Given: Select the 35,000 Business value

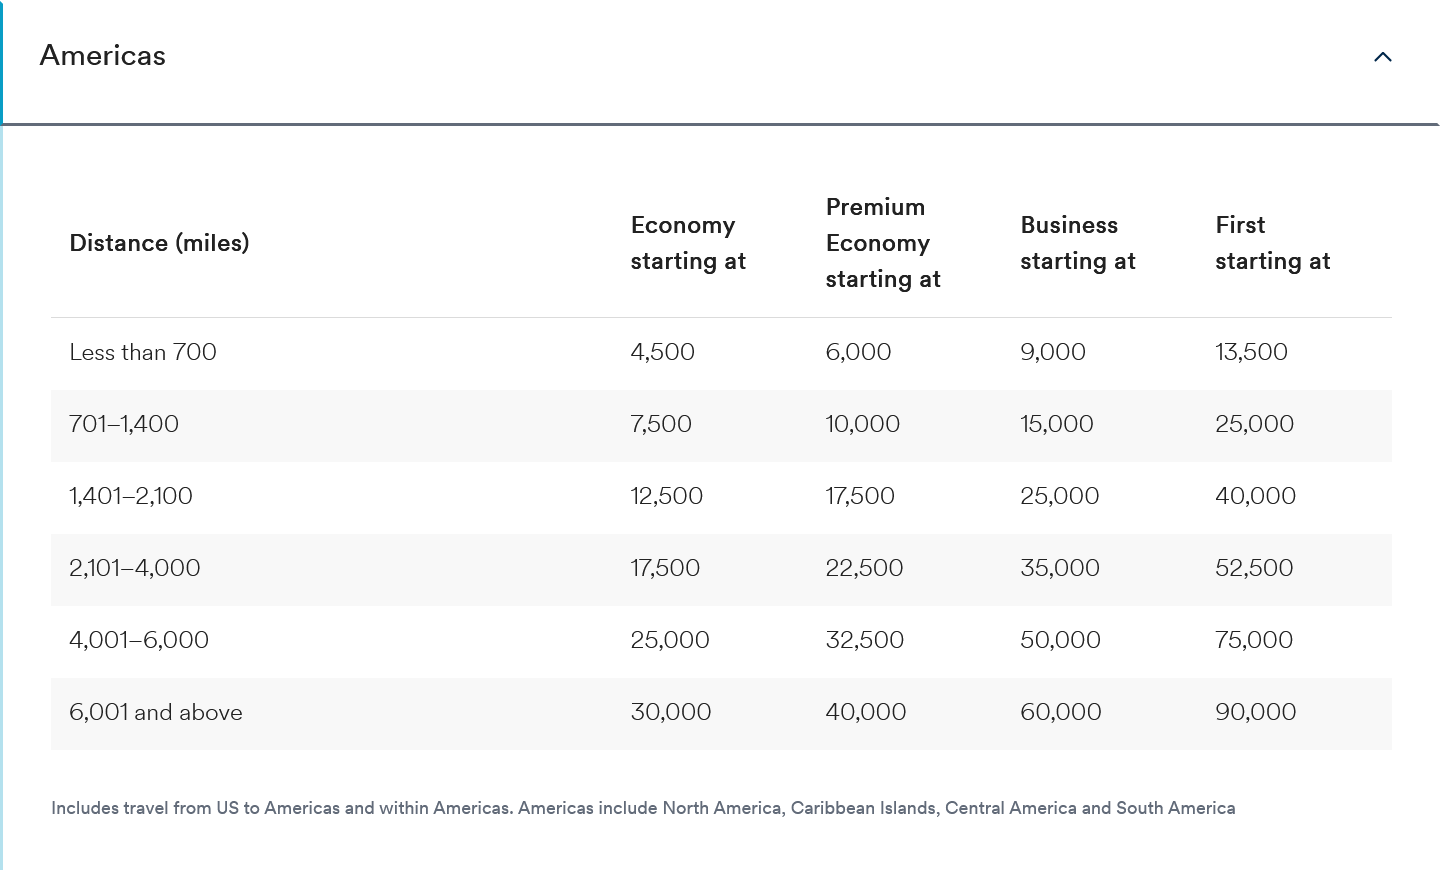Looking at the screenshot, I should point(1059,568).
